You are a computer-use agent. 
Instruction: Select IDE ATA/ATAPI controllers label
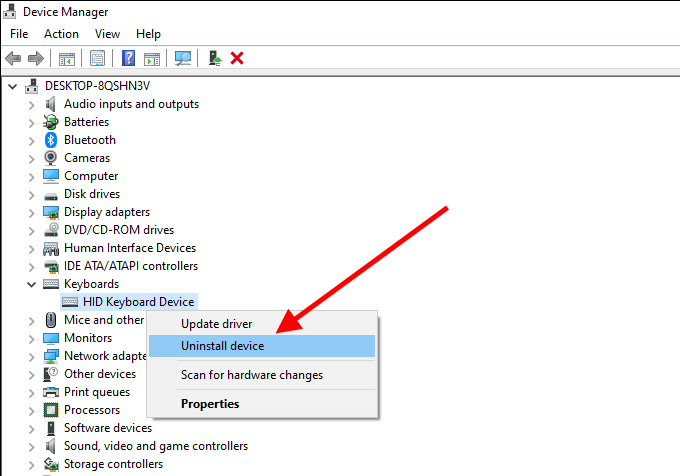click(131, 266)
